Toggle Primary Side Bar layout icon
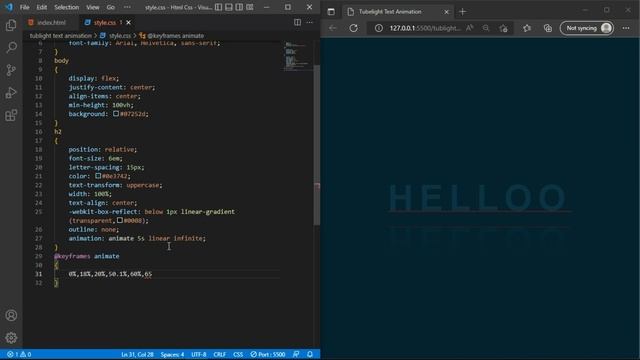Viewport: 640px width, 360px height. click(218, 7)
